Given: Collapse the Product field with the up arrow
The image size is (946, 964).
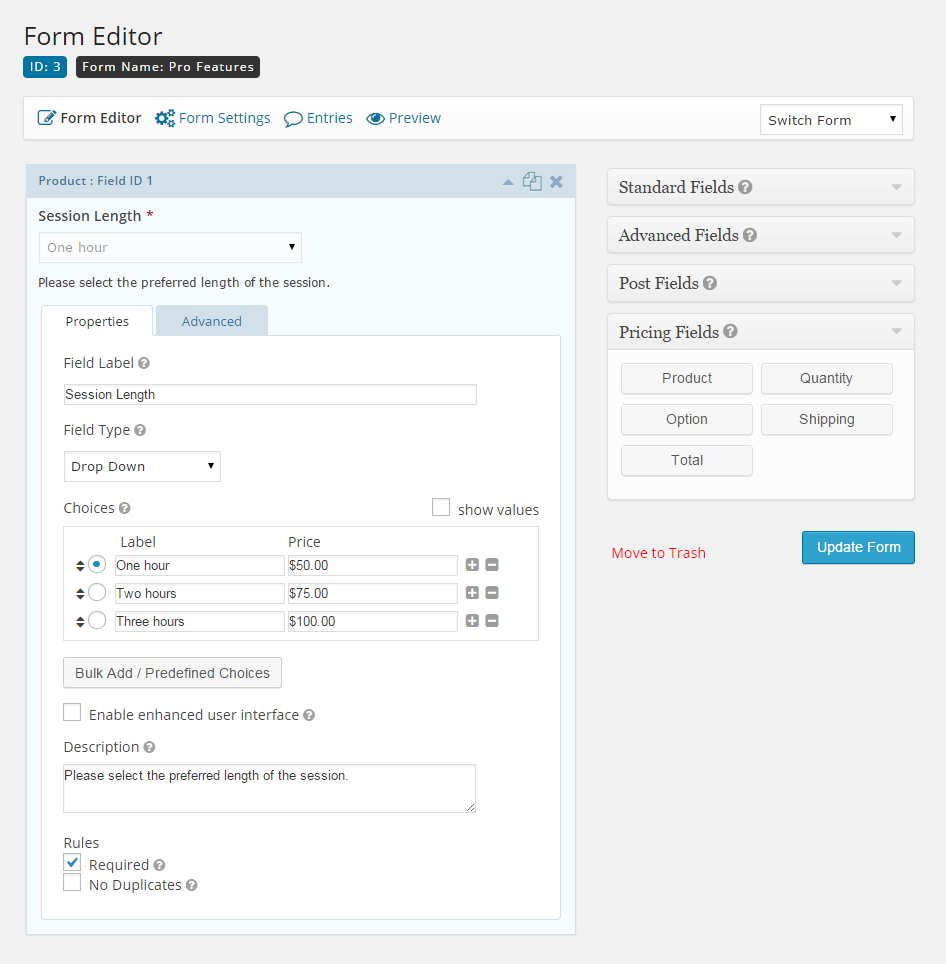Looking at the screenshot, I should coord(508,182).
